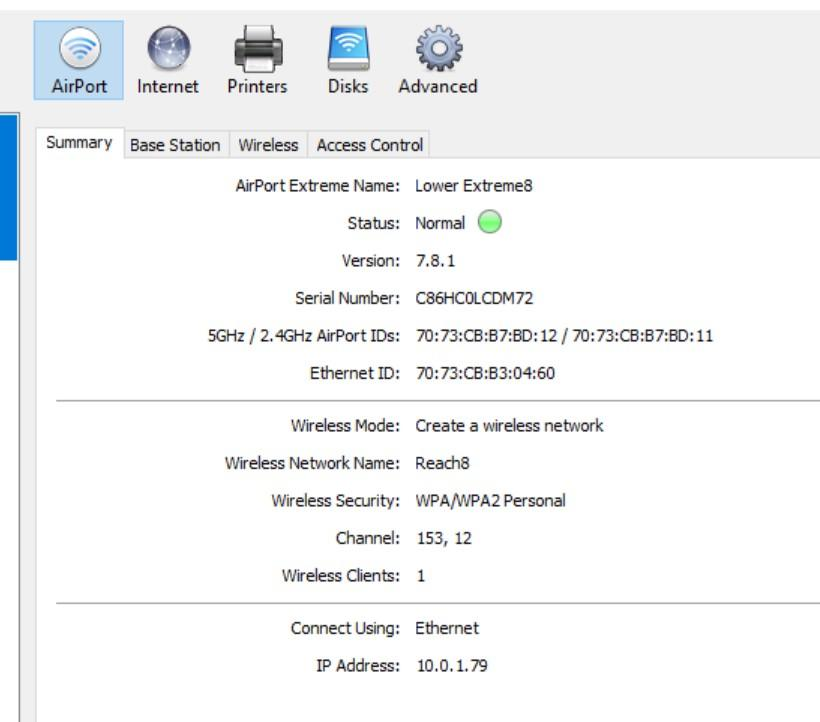Click the Wireless Network Name label
Image resolution: width=820 pixels, height=722 pixels.
click(312, 463)
